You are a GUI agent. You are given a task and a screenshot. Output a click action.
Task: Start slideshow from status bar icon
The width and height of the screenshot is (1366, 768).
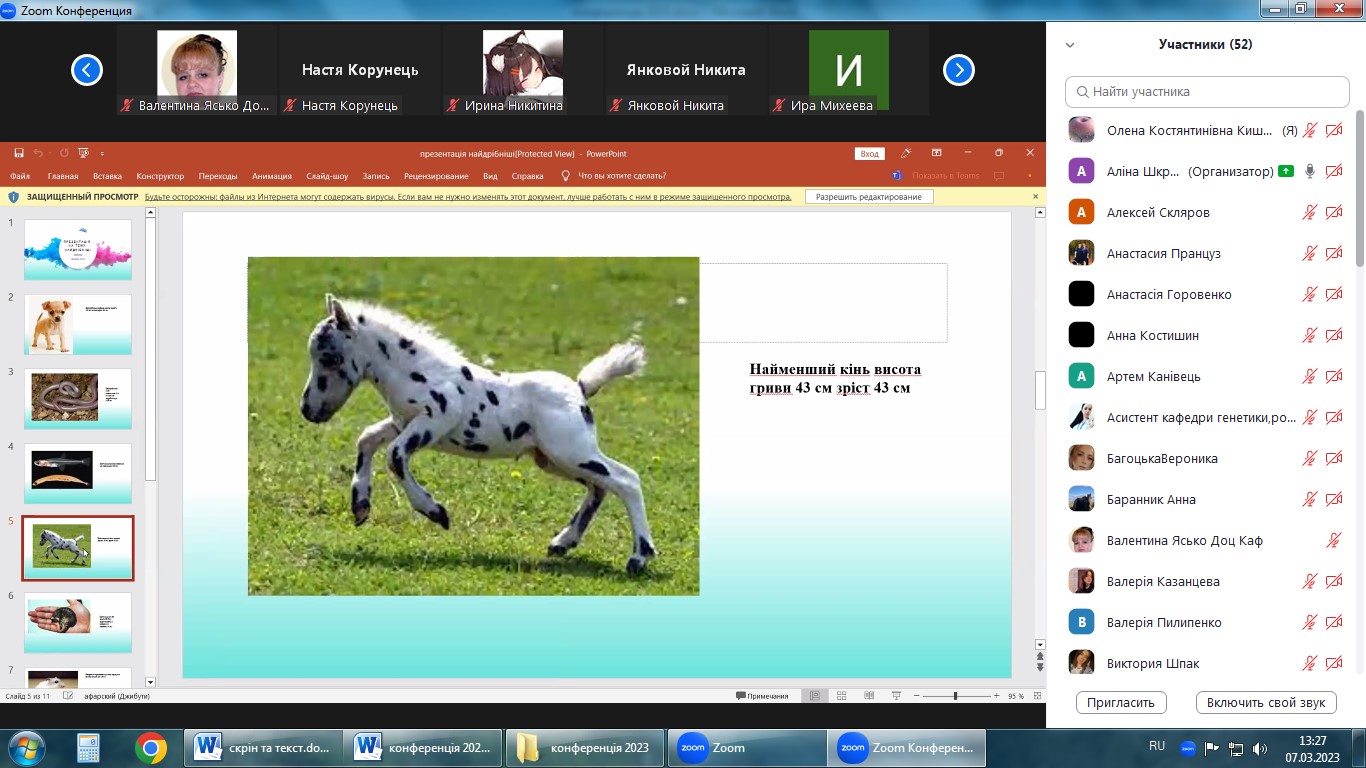896,696
